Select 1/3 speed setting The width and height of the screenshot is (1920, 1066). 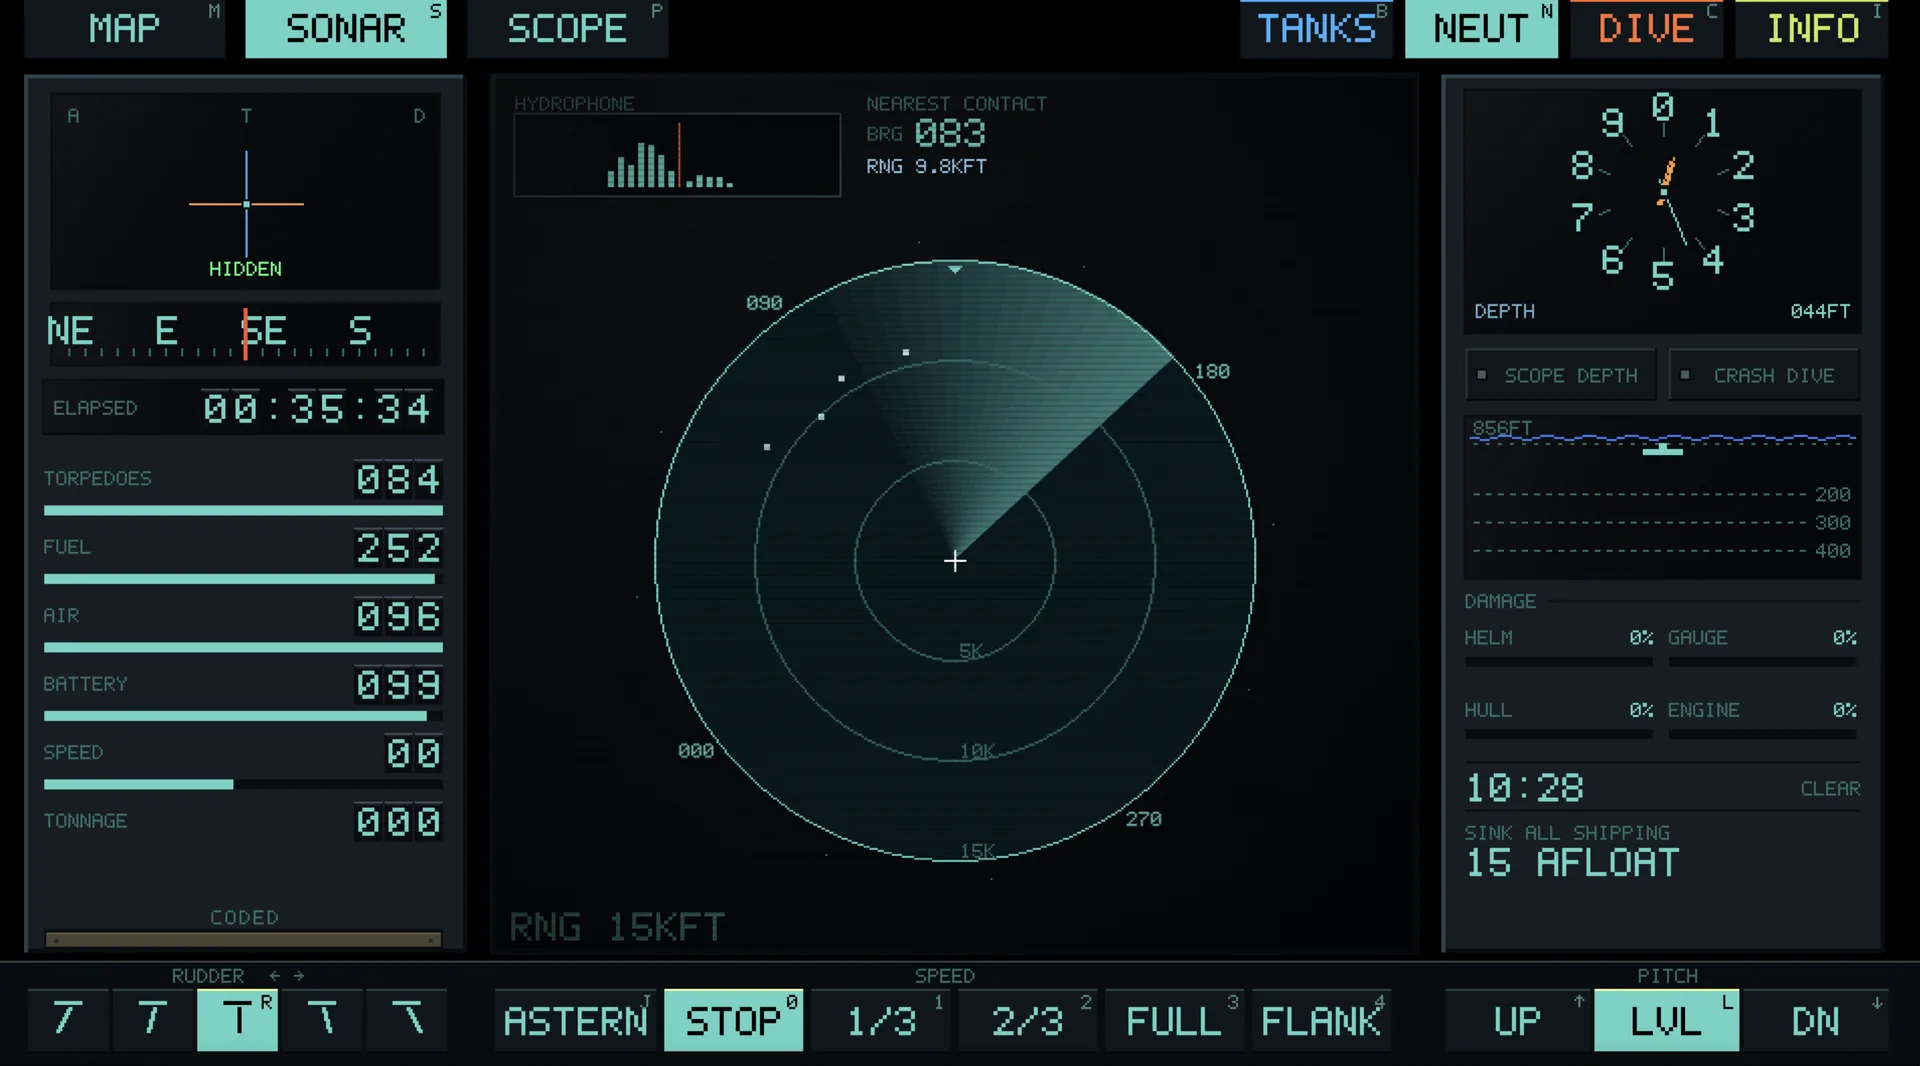(880, 1020)
